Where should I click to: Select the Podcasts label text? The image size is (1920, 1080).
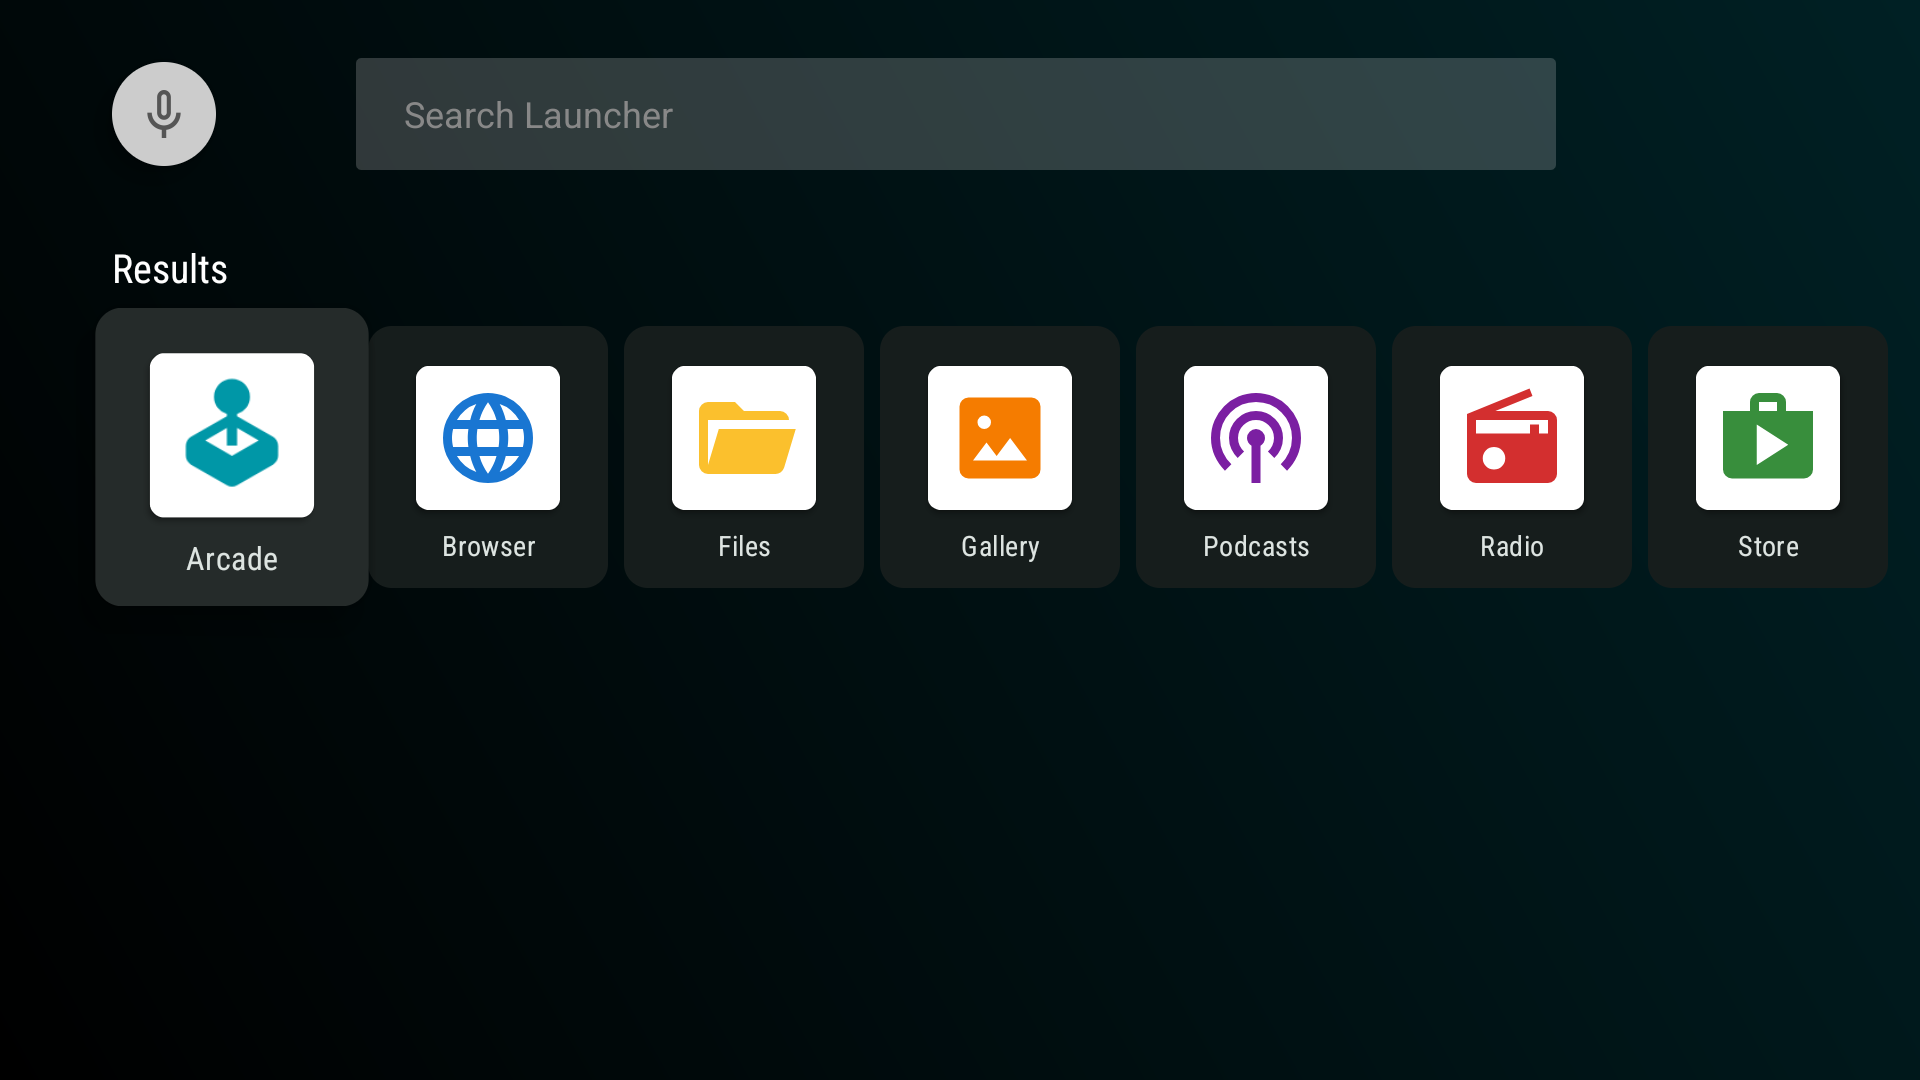pyautogui.click(x=1256, y=547)
